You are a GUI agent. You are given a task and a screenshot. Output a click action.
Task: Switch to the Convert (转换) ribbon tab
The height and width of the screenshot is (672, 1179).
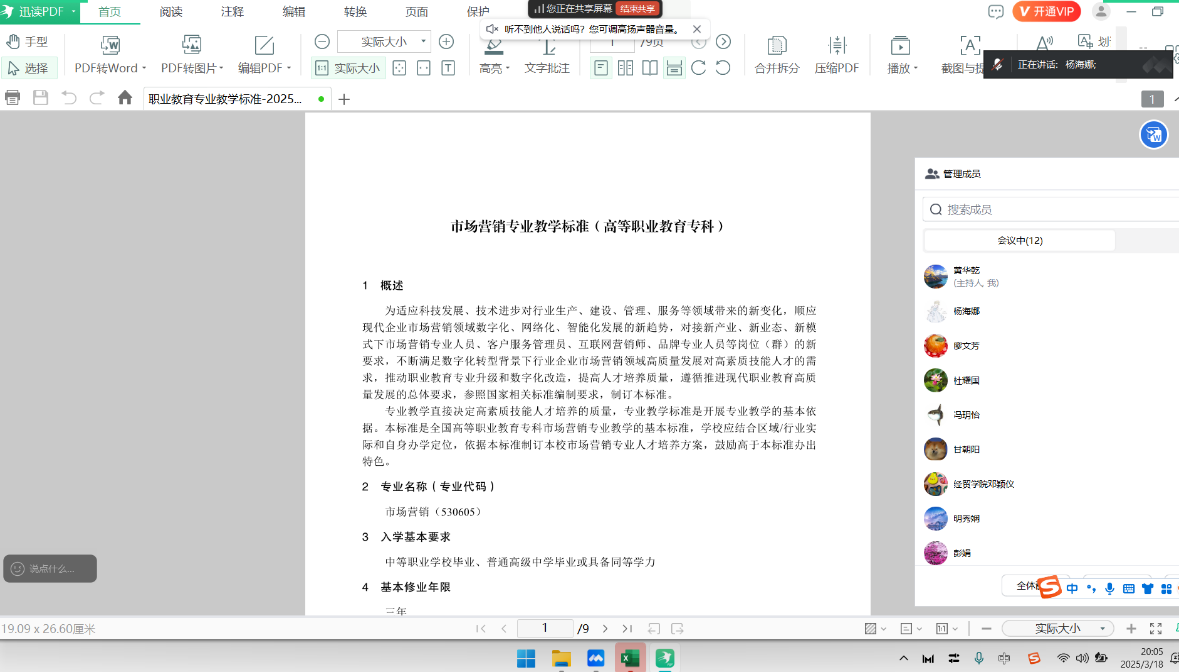[x=355, y=12]
